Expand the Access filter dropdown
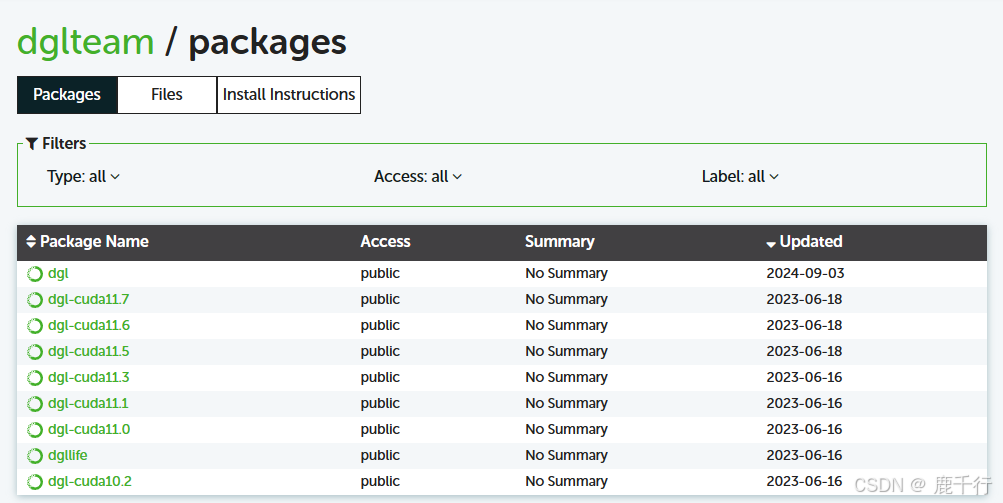 tap(418, 177)
